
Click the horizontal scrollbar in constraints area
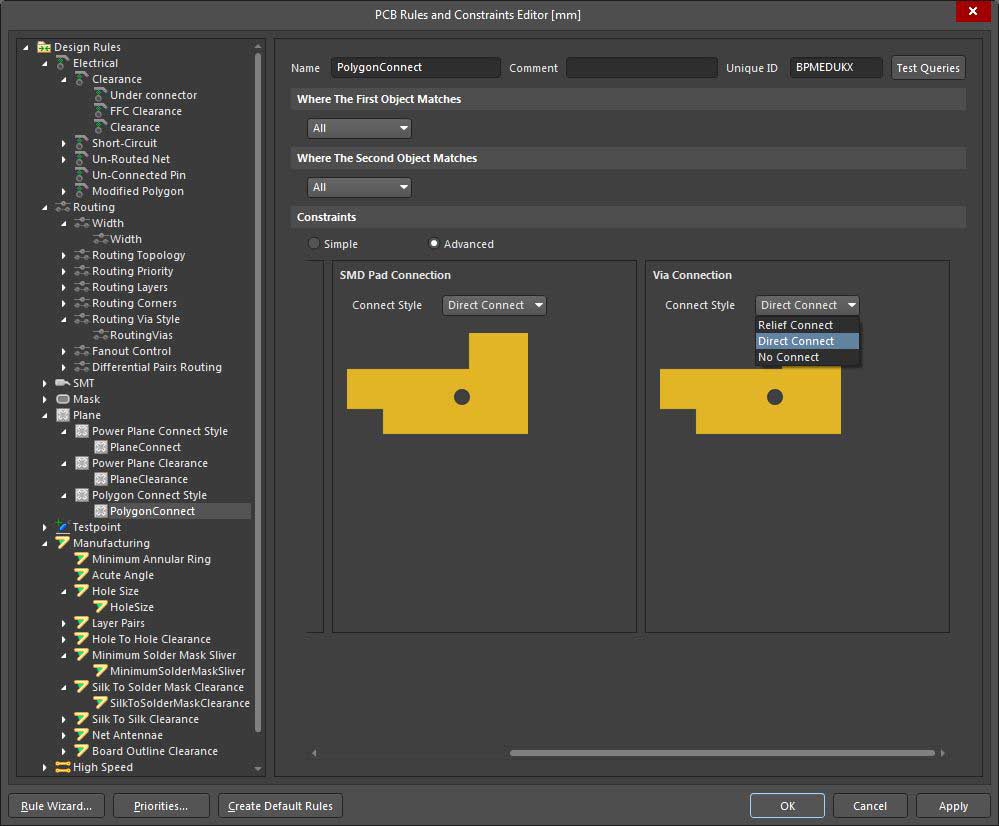721,753
